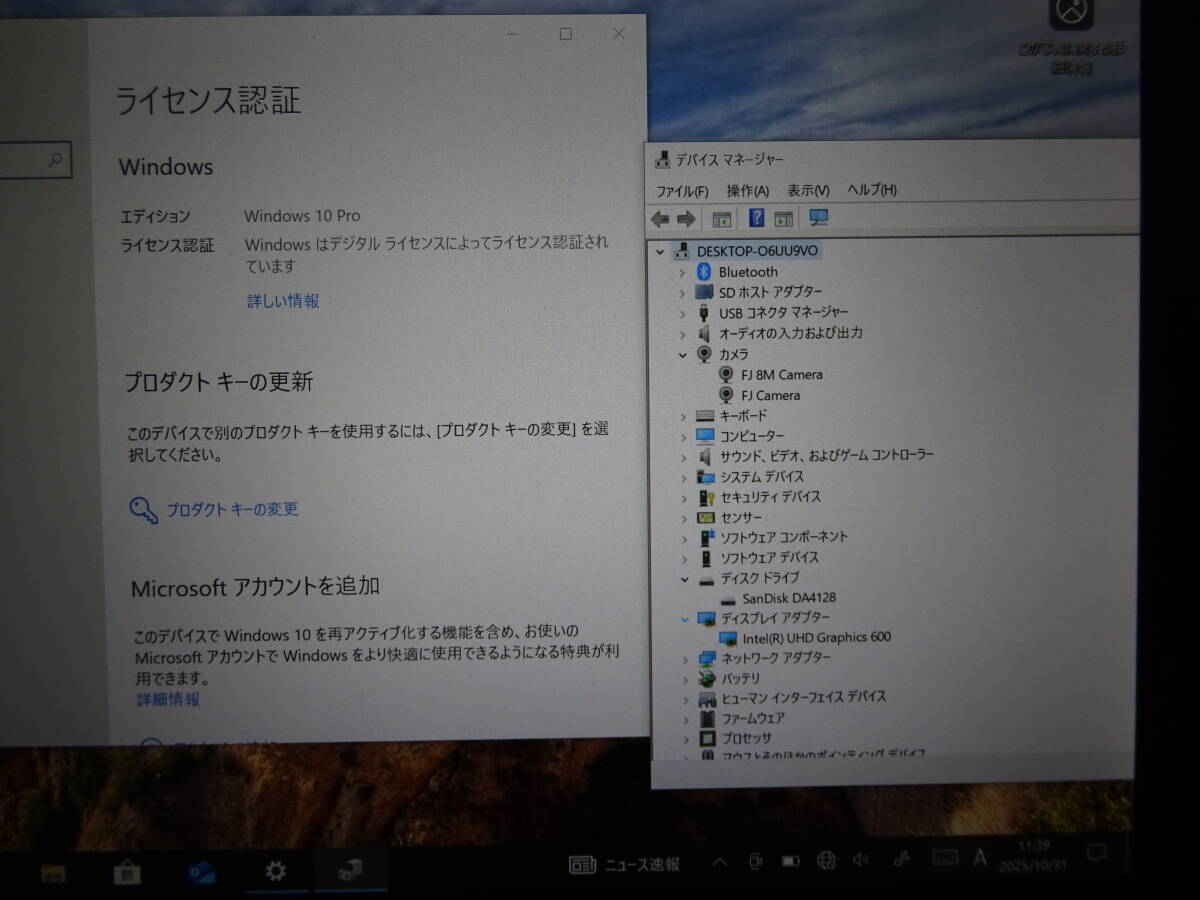The height and width of the screenshot is (900, 1200).
Task: Collapse the カメラ category
Action: (x=683, y=354)
